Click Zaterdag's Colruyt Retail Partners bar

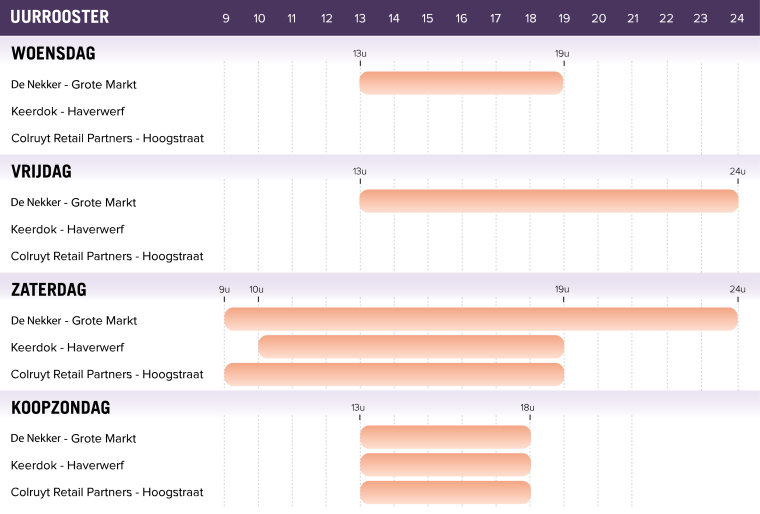[x=394, y=374]
